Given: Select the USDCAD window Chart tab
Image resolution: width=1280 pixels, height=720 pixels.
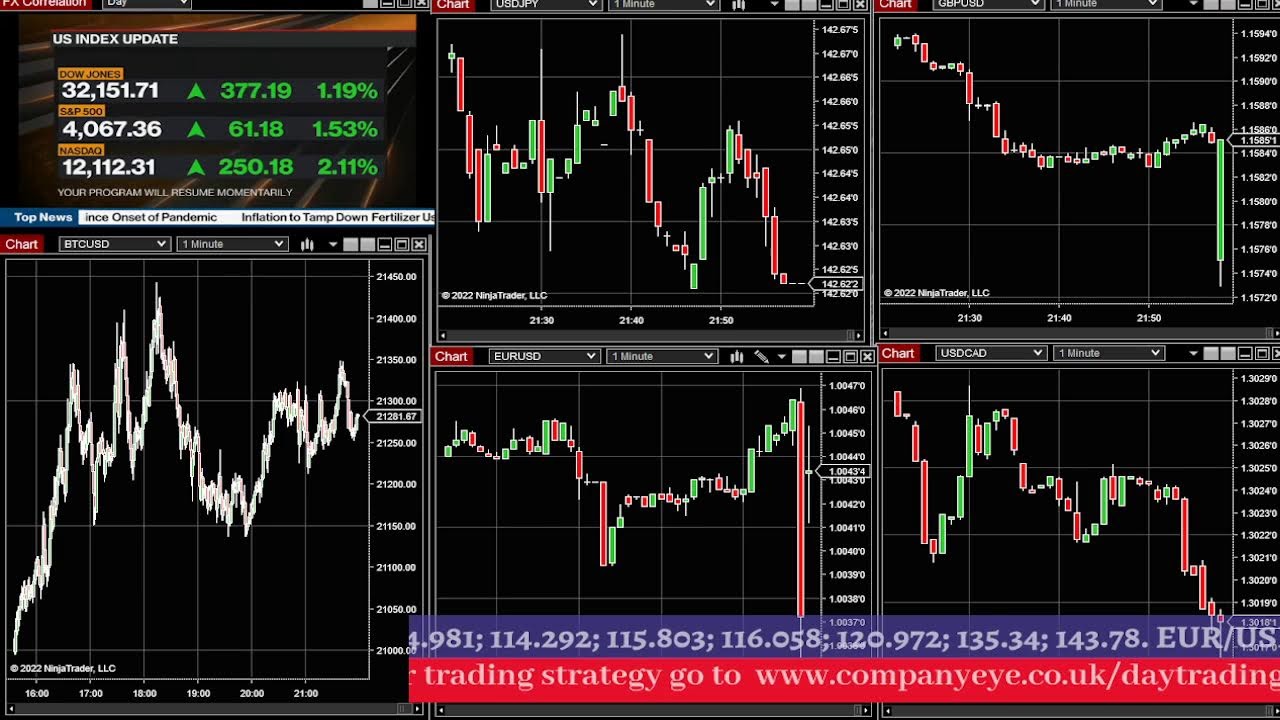Looking at the screenshot, I should [898, 353].
